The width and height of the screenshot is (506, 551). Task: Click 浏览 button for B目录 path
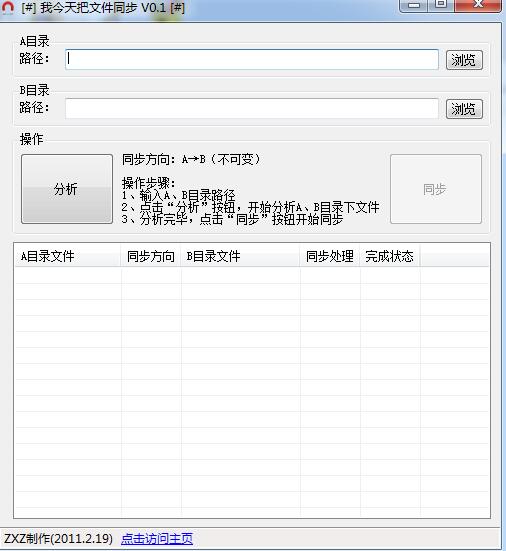[x=464, y=109]
